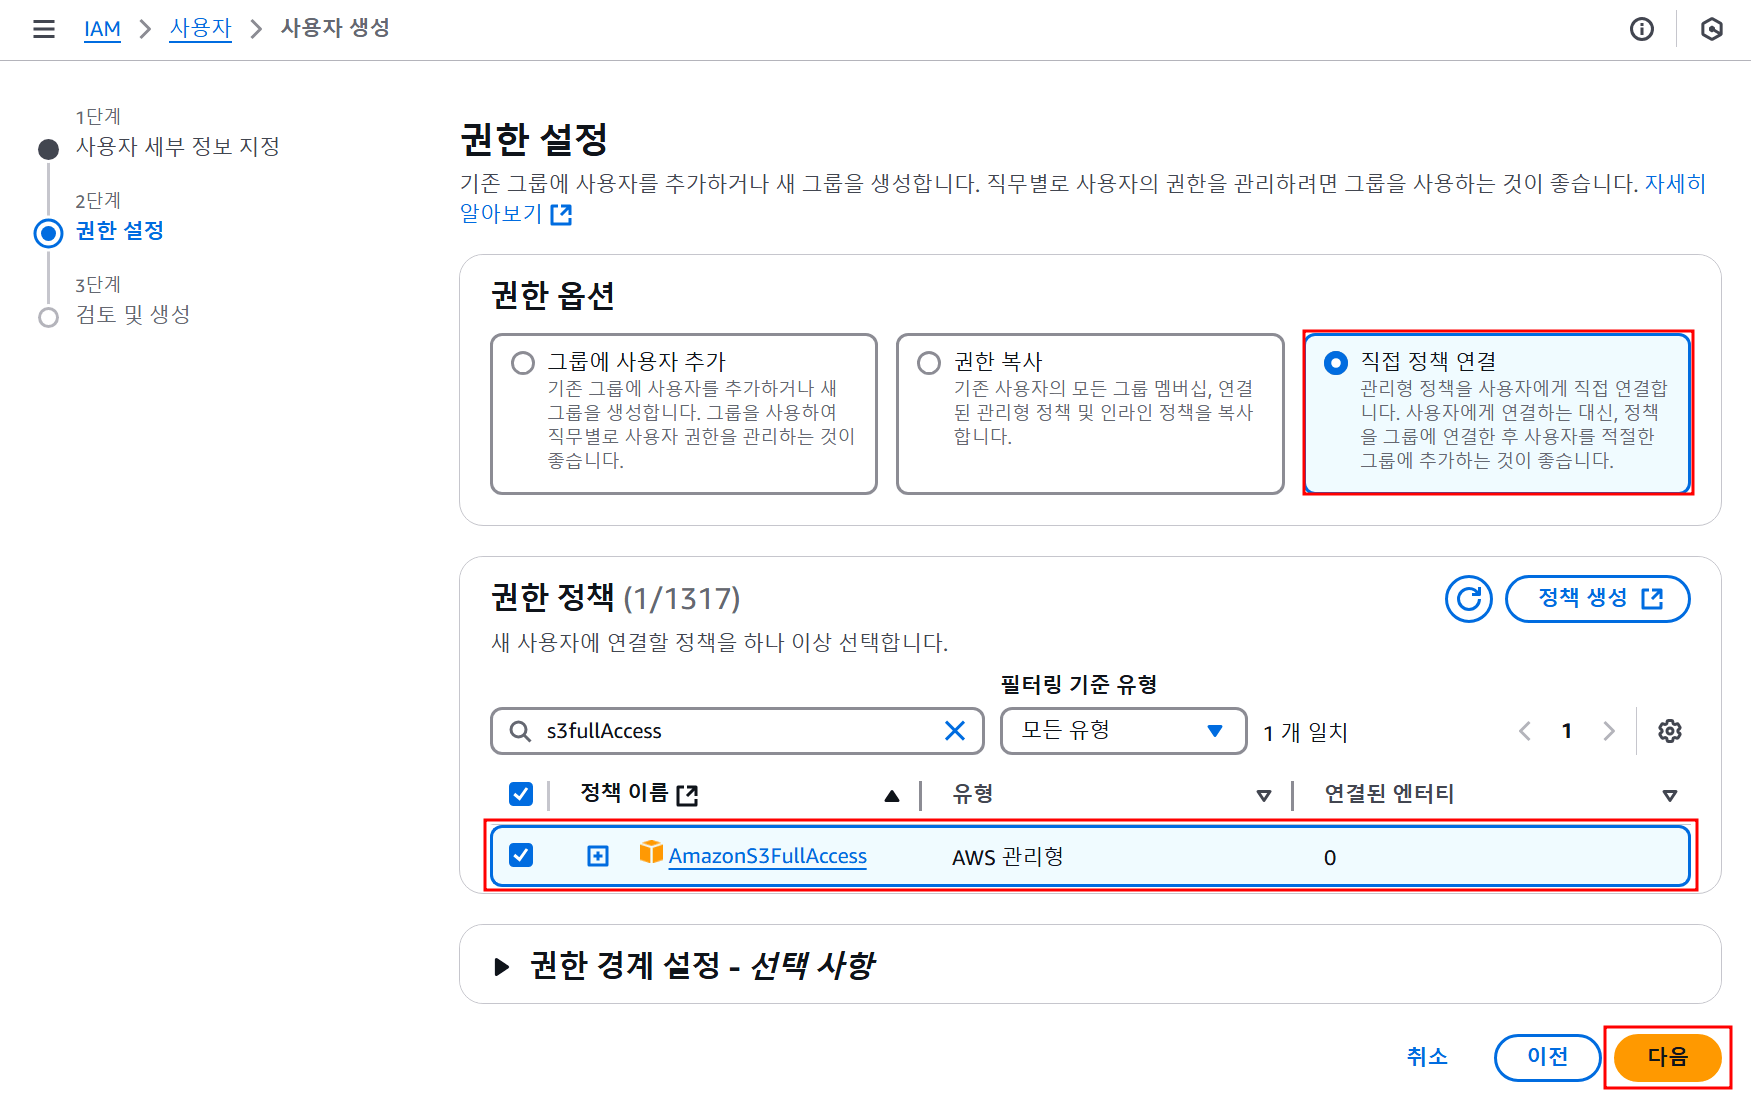Open the hamburger navigation menu
Screen dimensions: 1751x1102
44,29
